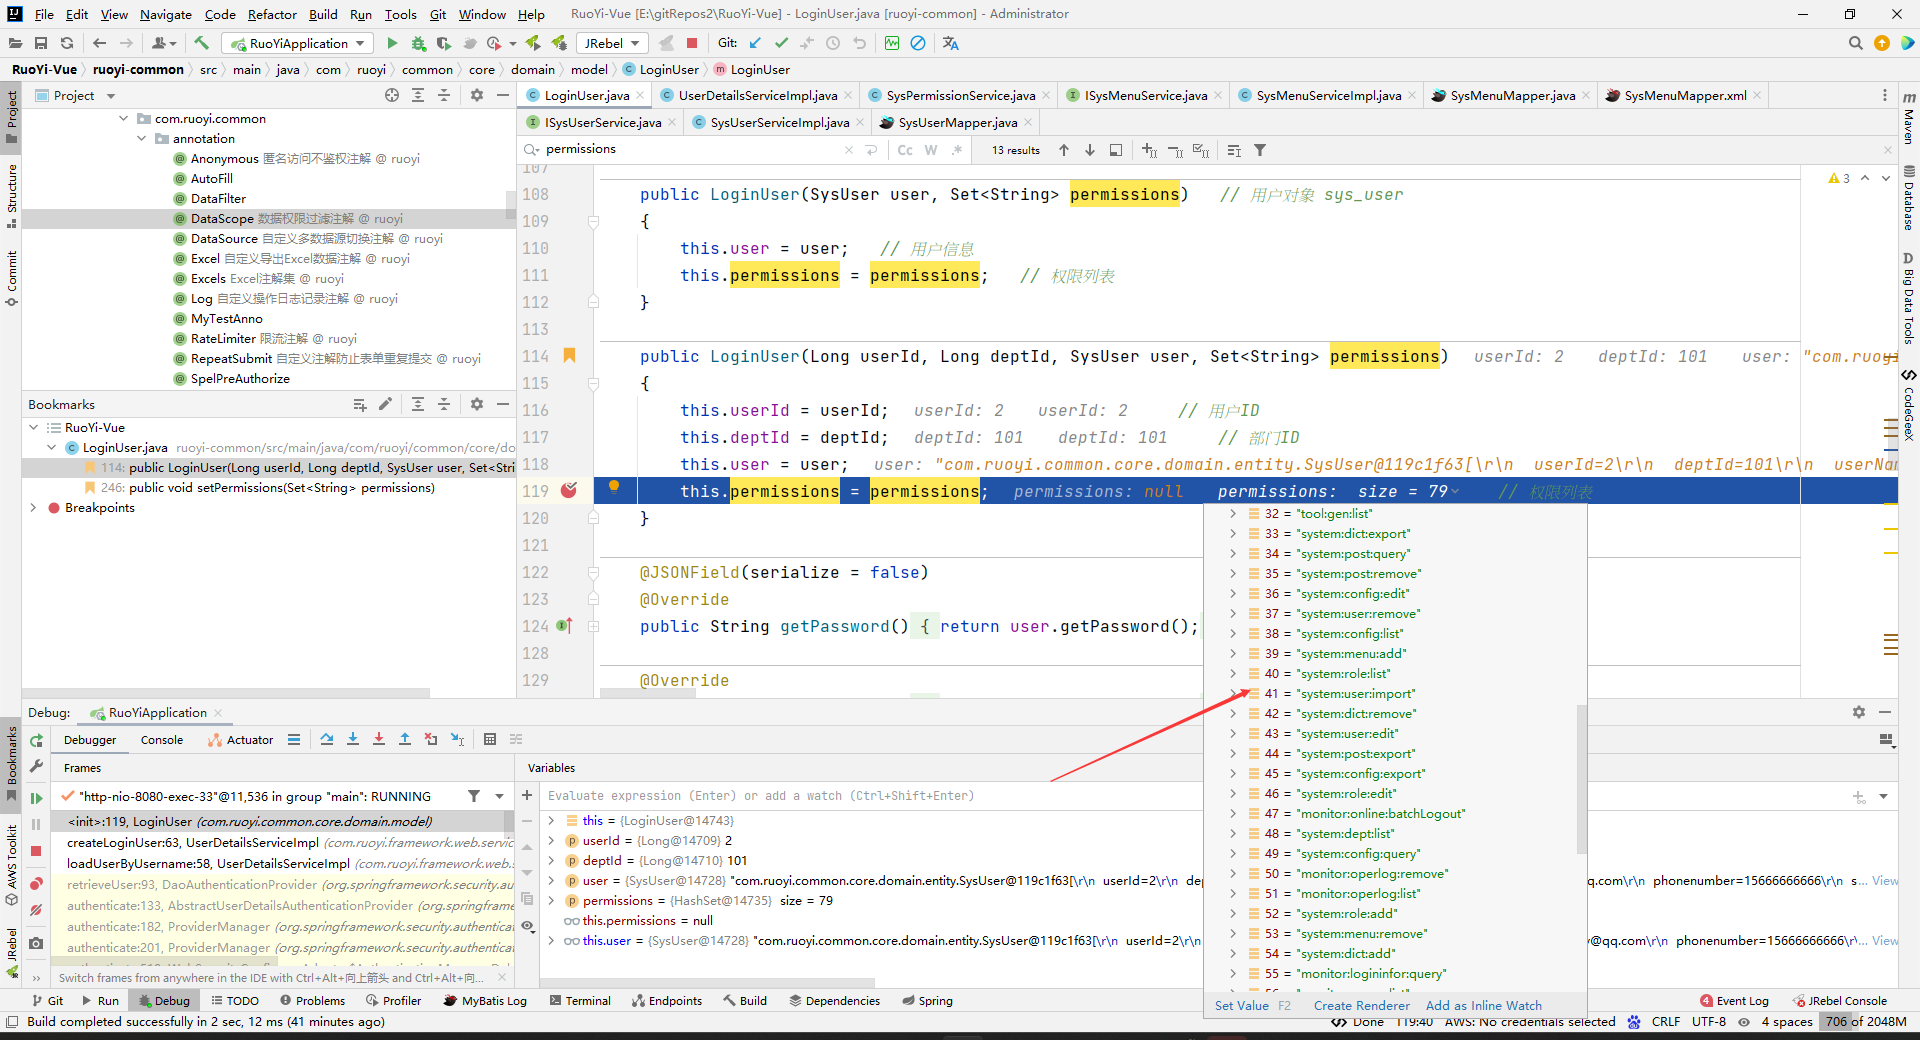
Task: Stop the running application via the red square
Action: pyautogui.click(x=692, y=43)
